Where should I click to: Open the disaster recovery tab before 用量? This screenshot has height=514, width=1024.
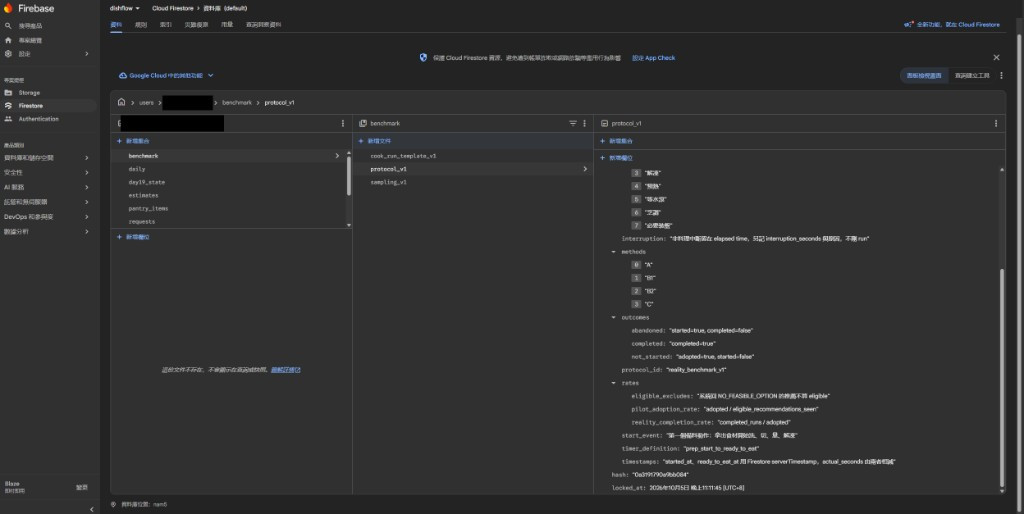196,25
